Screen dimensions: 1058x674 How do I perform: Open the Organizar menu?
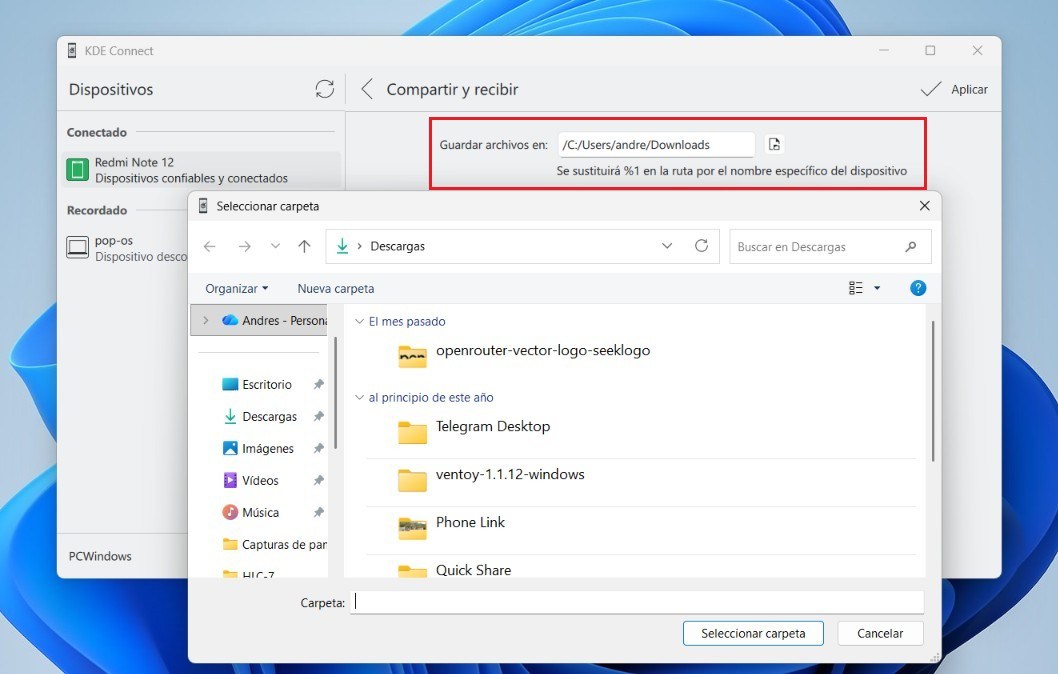pyautogui.click(x=237, y=289)
